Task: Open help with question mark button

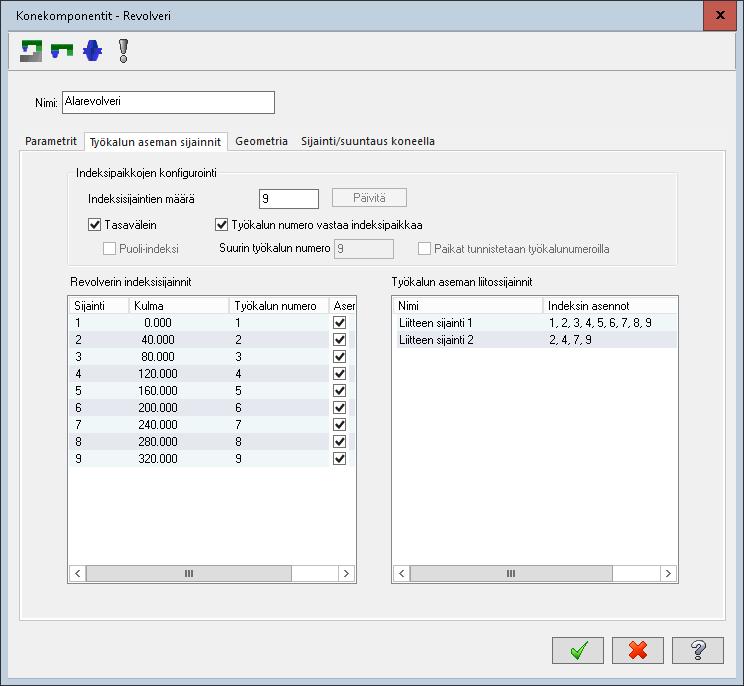Action: [698, 650]
